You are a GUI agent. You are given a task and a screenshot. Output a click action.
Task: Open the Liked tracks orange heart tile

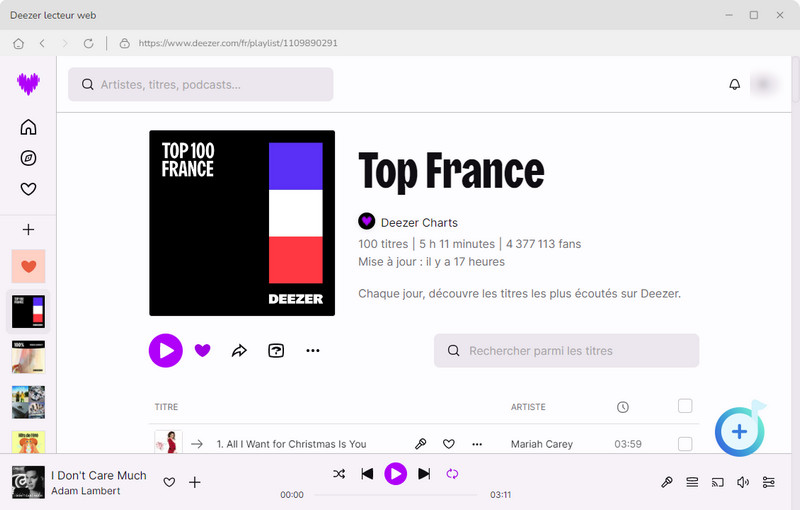(29, 266)
